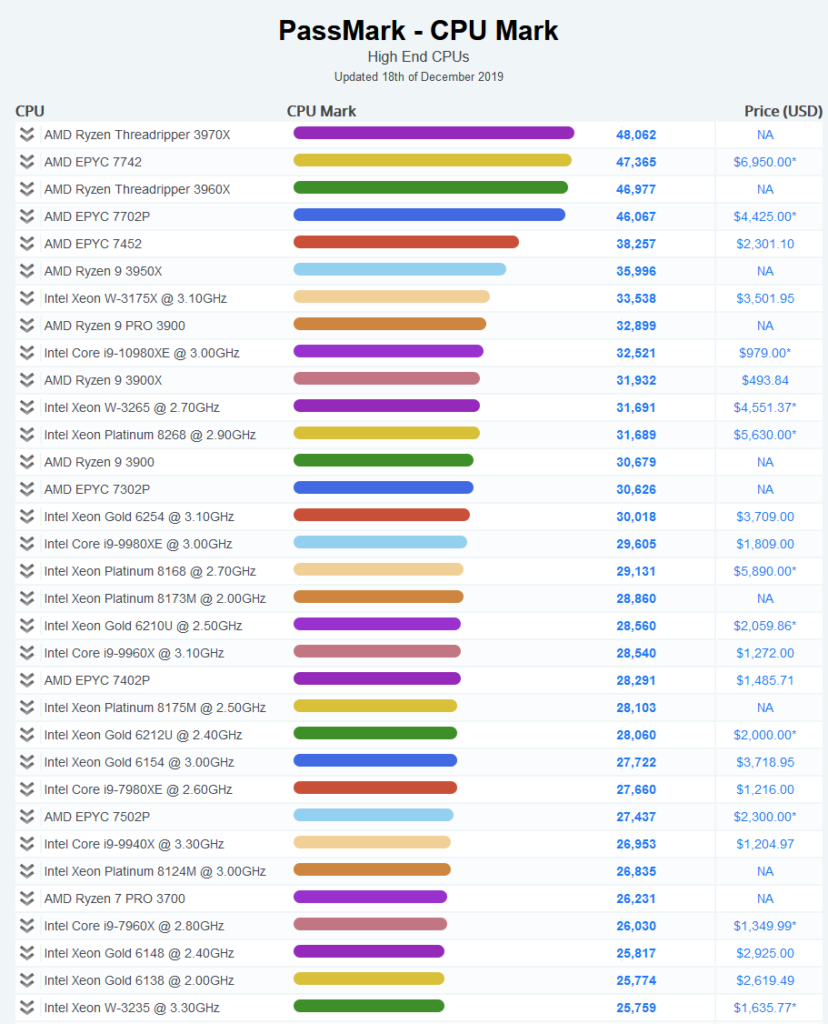The height and width of the screenshot is (1024, 828).
Task: Open the AMD Ryzen 9 PRO 3900 link
Action: [x=114, y=326]
